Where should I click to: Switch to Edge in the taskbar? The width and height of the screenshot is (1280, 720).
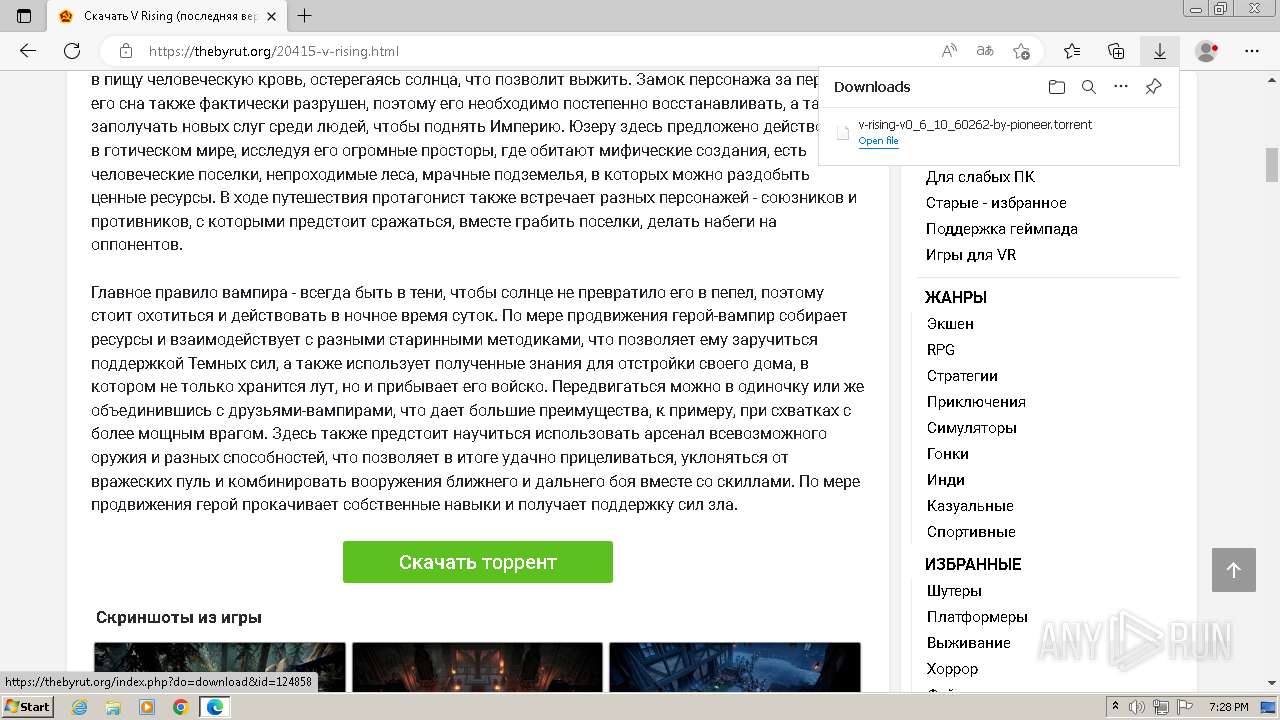(x=214, y=707)
